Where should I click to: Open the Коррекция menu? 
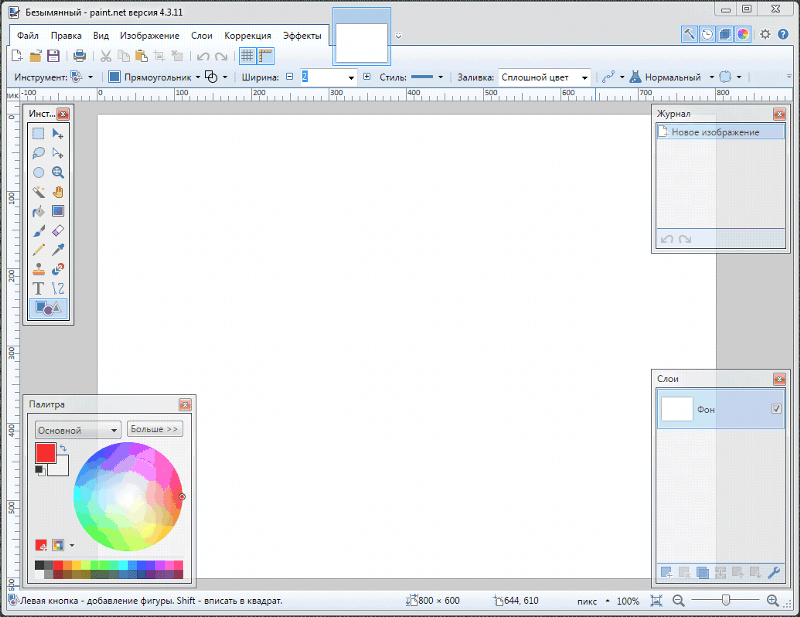[247, 35]
